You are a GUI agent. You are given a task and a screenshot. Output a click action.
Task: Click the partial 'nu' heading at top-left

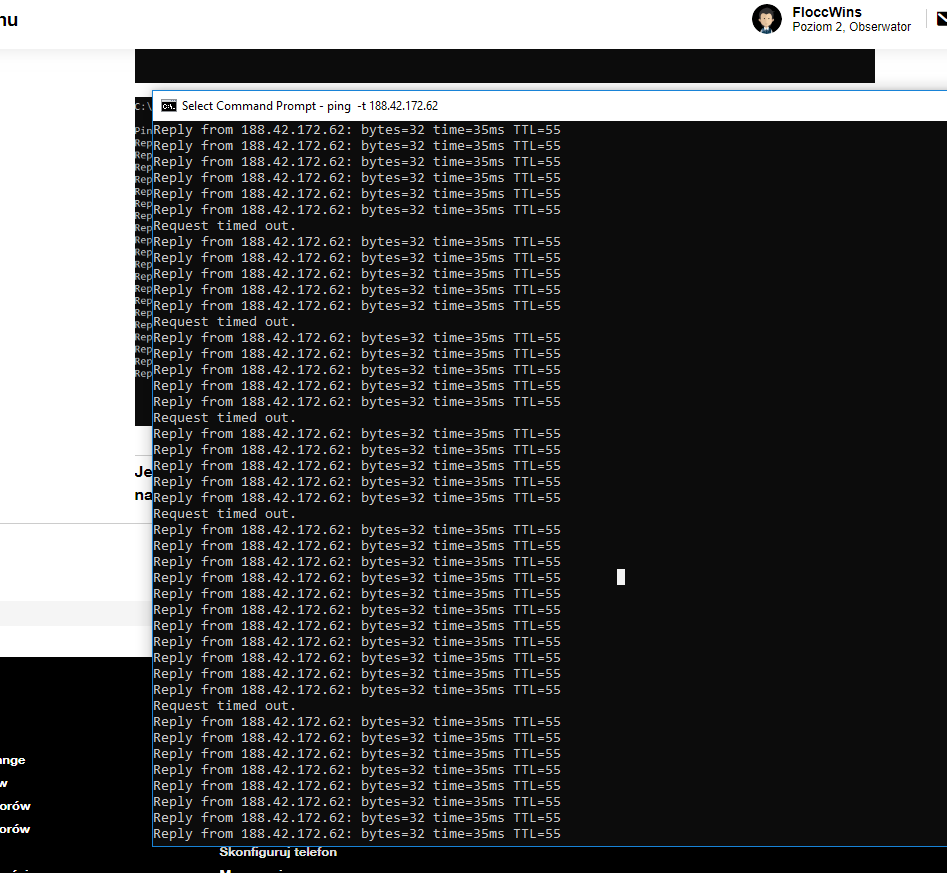click(x=8, y=20)
